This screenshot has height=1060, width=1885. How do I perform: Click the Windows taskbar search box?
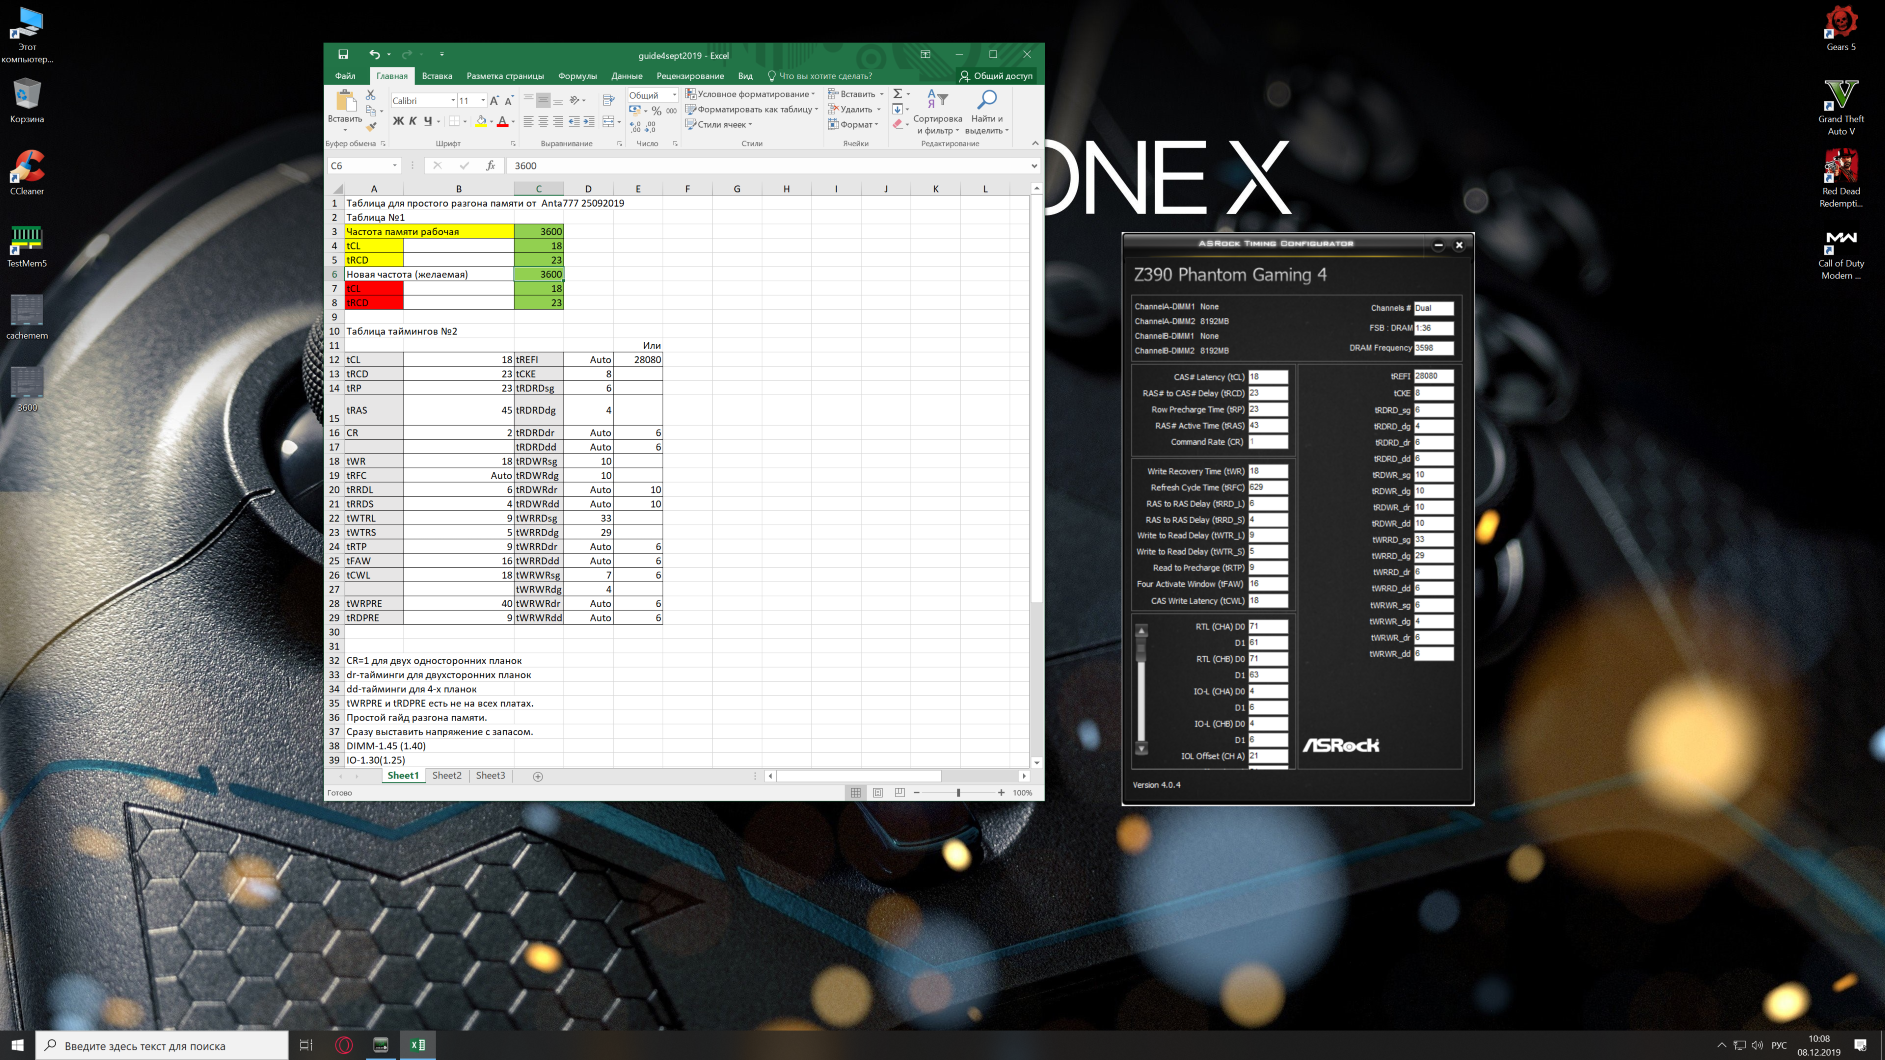tap(162, 1046)
